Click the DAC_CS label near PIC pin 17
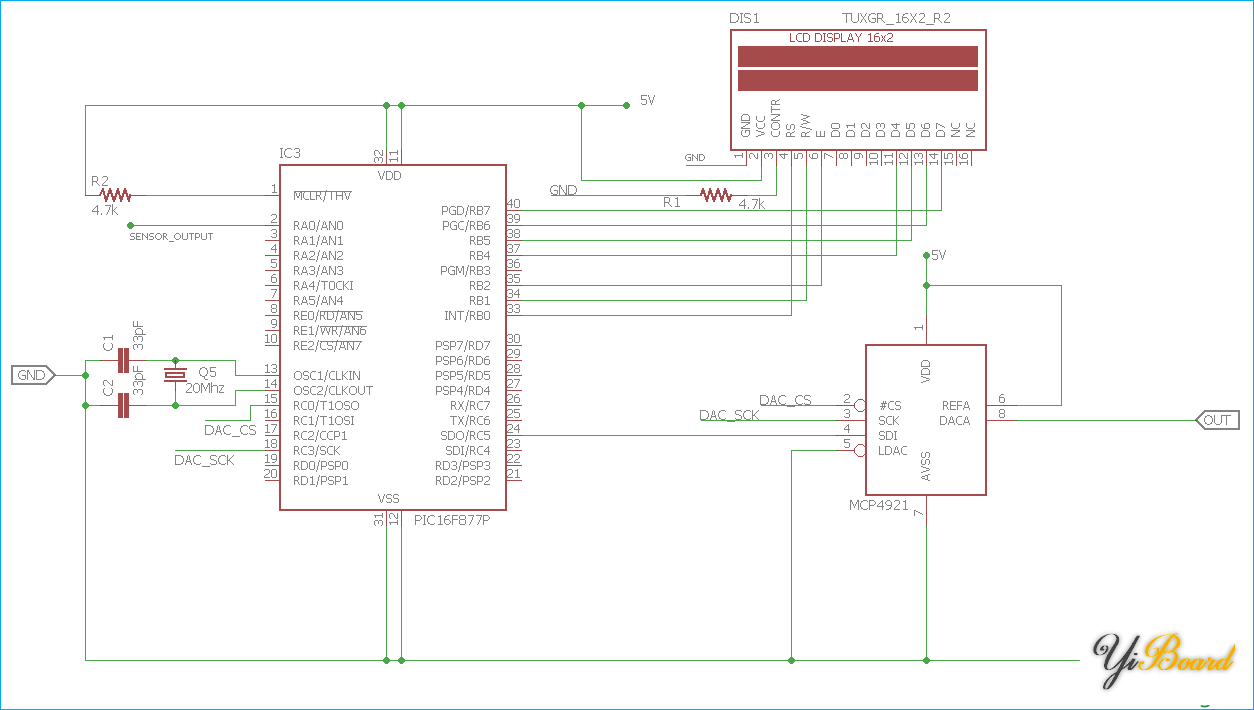This screenshot has height=710, width=1254. pyautogui.click(x=230, y=430)
